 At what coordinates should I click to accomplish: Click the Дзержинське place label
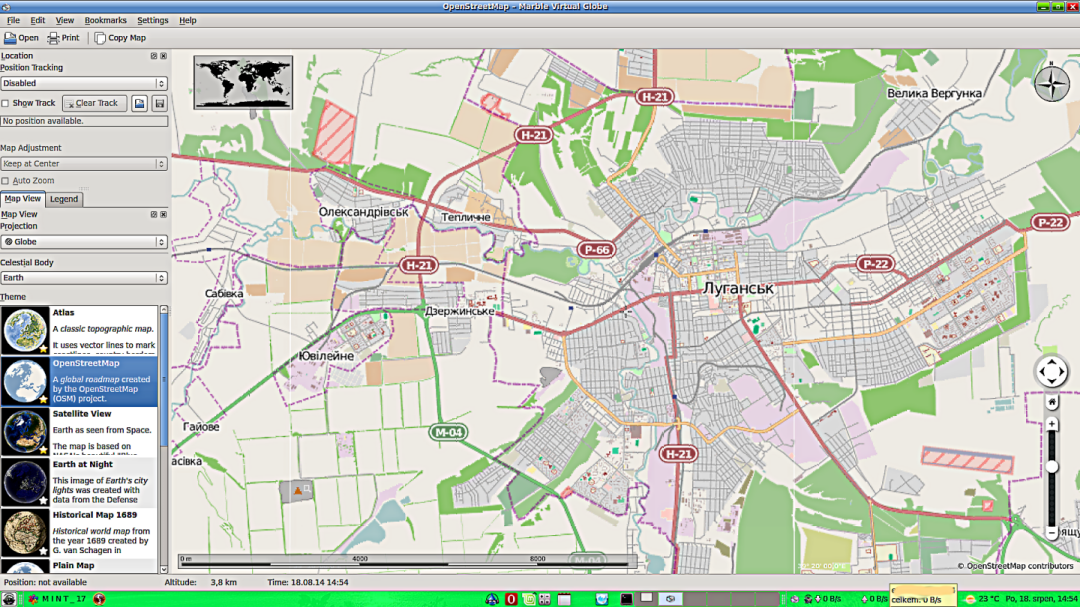[459, 311]
